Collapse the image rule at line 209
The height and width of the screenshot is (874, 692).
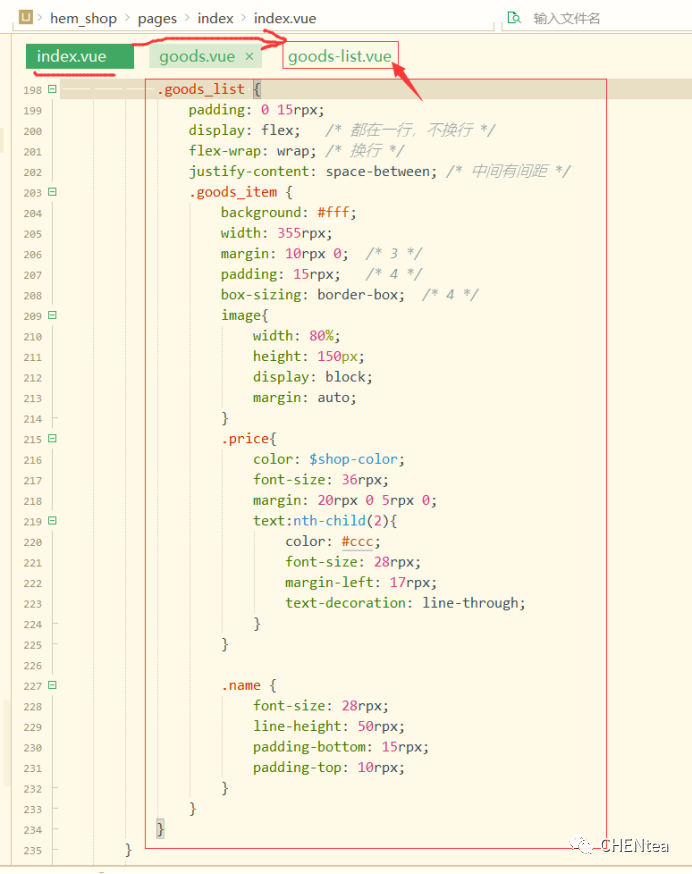[x=52, y=315]
